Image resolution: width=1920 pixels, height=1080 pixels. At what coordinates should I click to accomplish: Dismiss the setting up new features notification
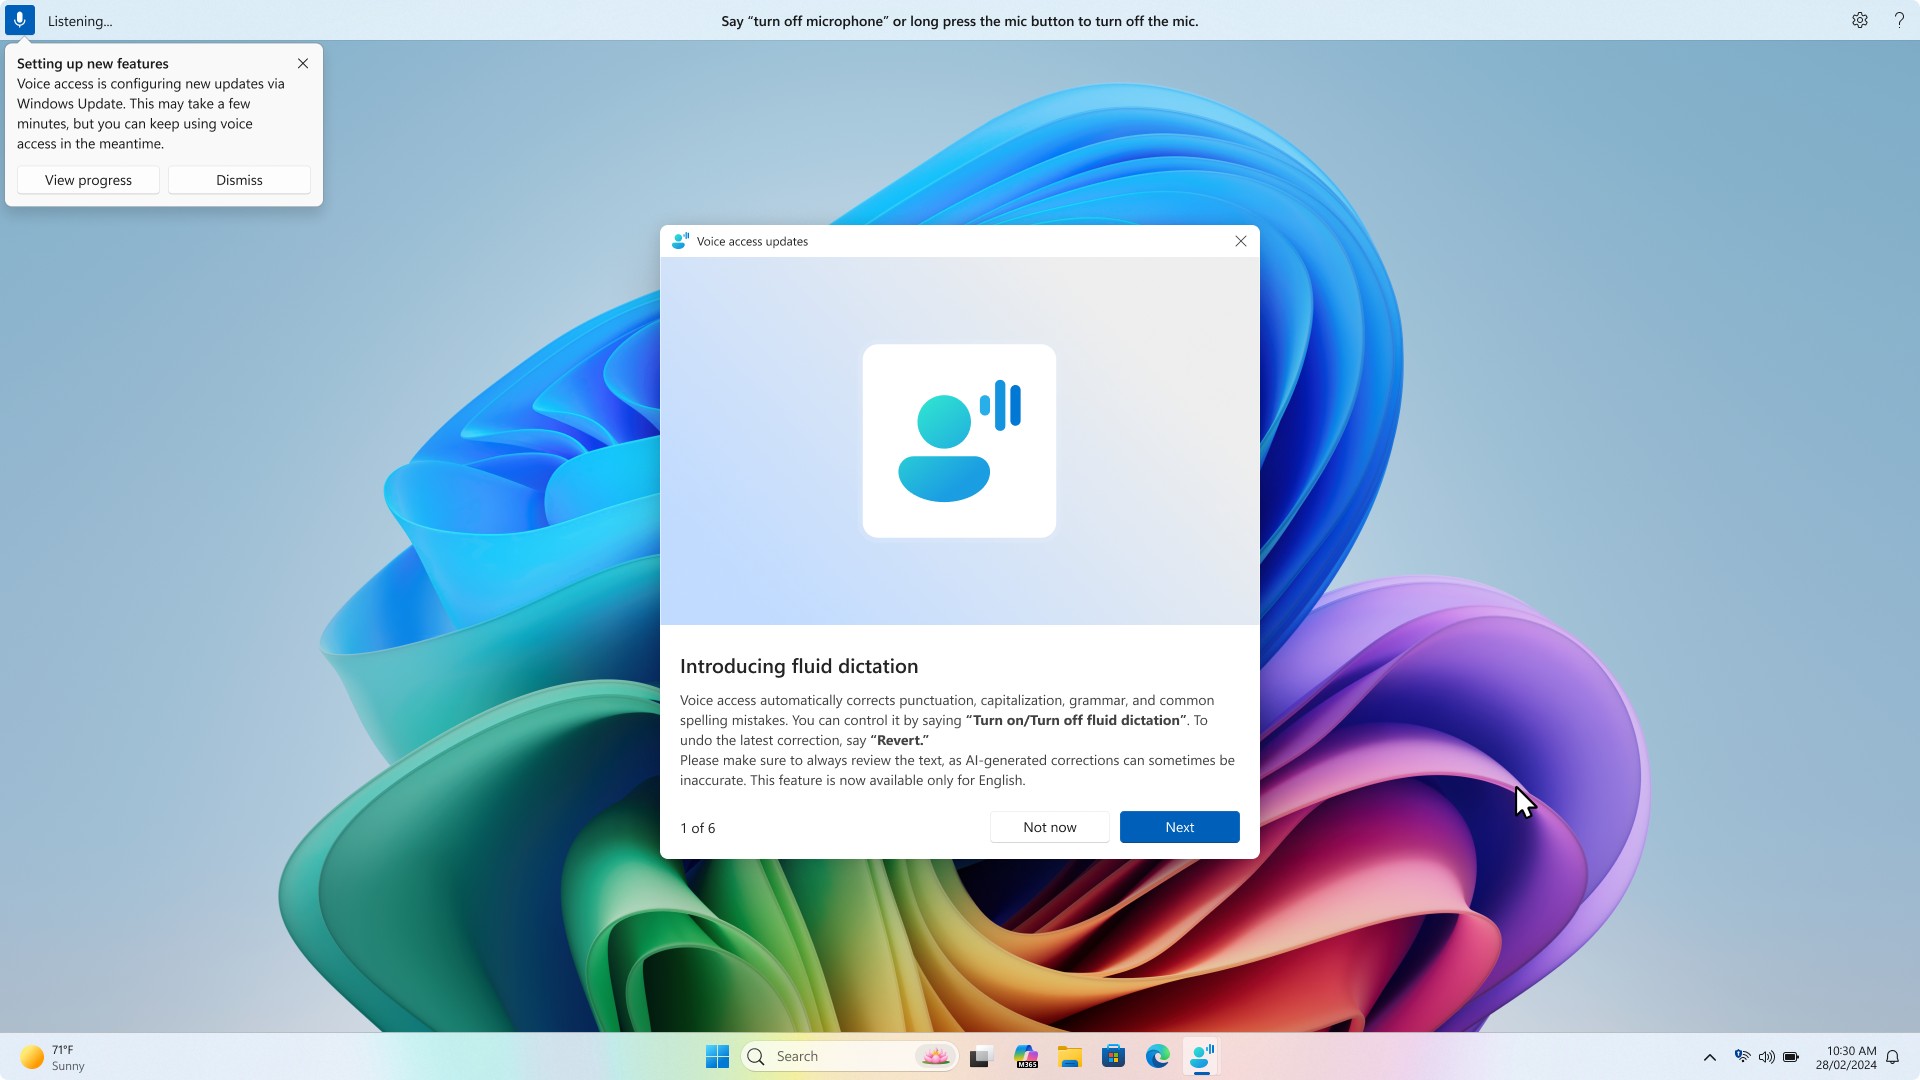tap(239, 180)
